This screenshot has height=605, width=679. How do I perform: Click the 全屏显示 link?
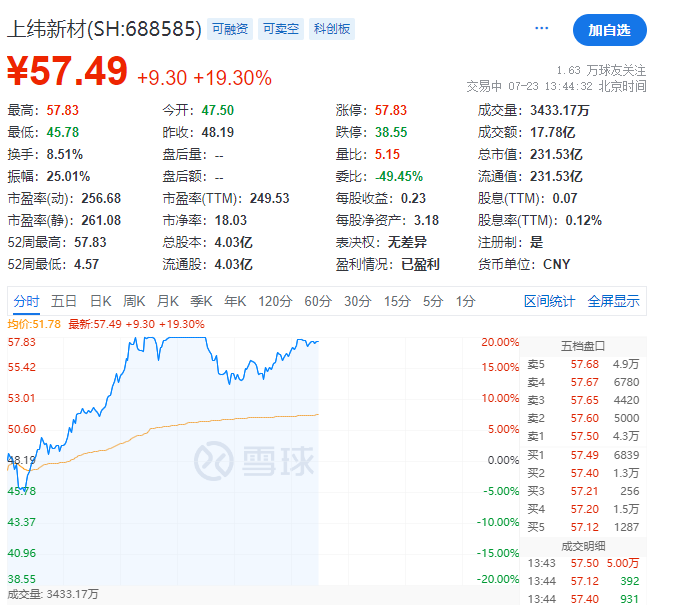(613, 301)
